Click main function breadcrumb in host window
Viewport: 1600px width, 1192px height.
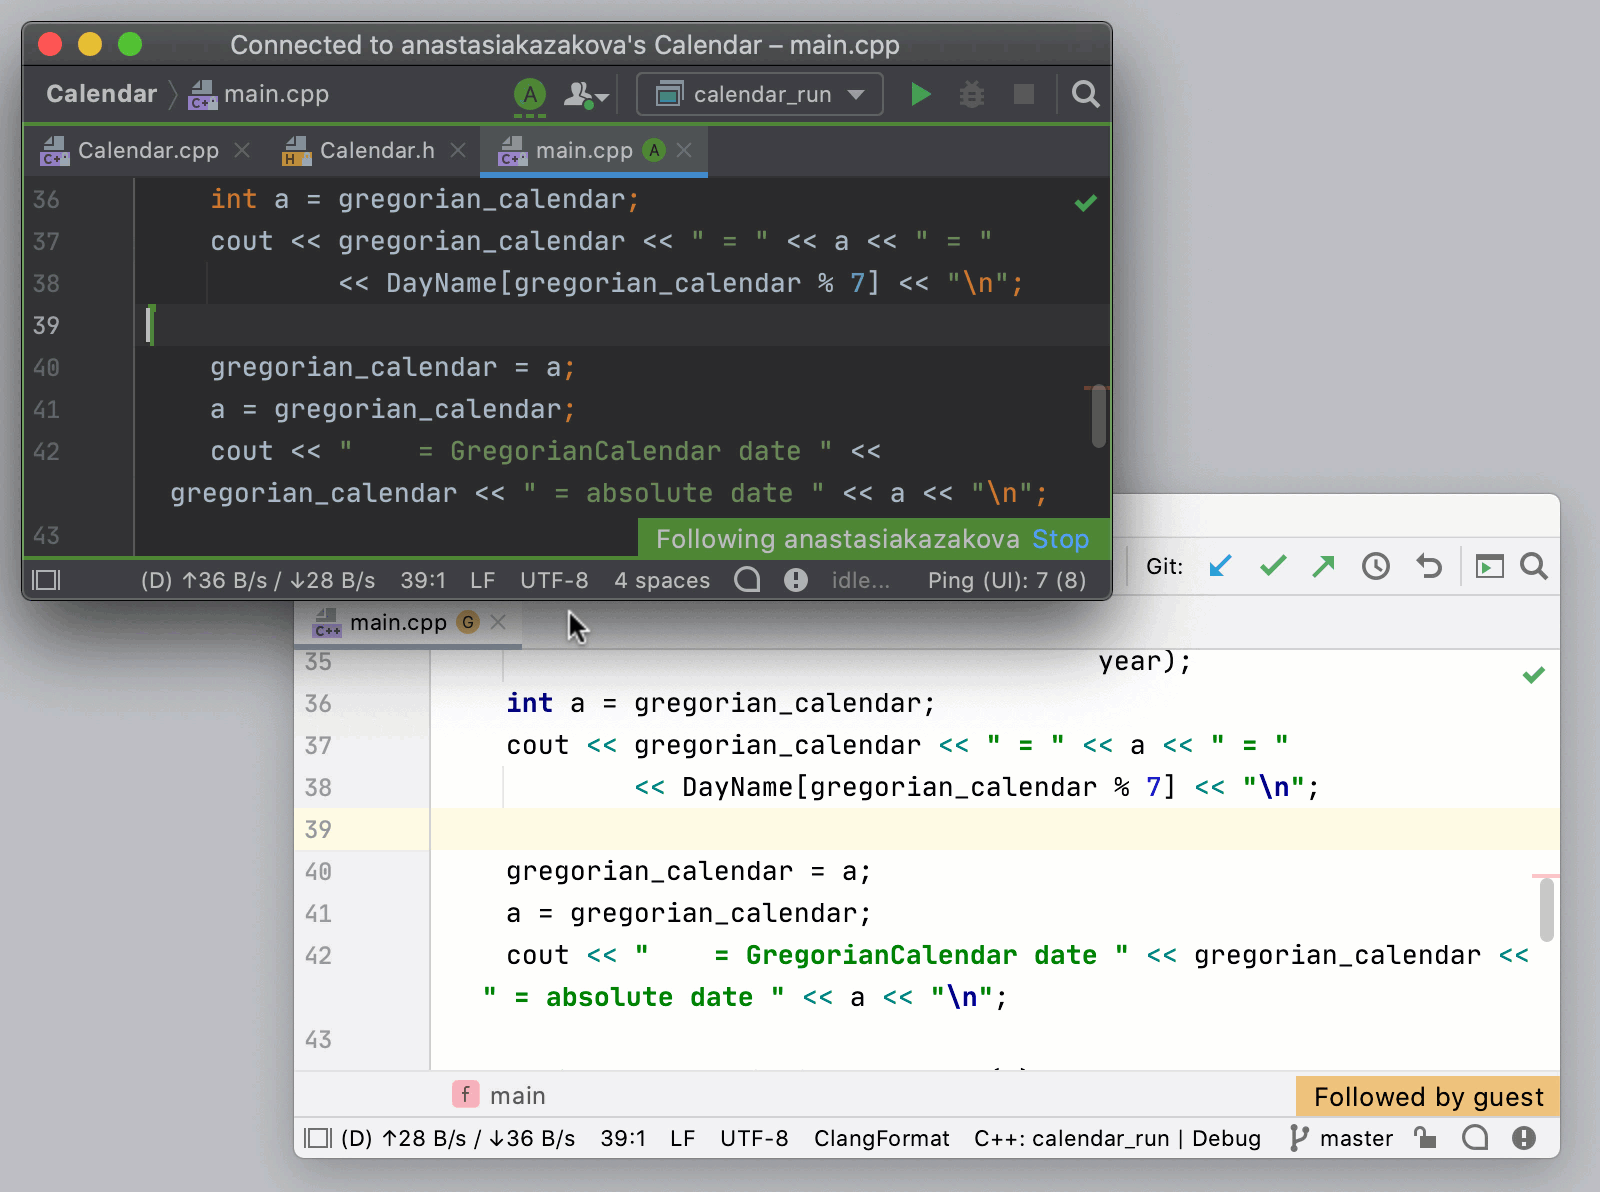[x=499, y=1095]
